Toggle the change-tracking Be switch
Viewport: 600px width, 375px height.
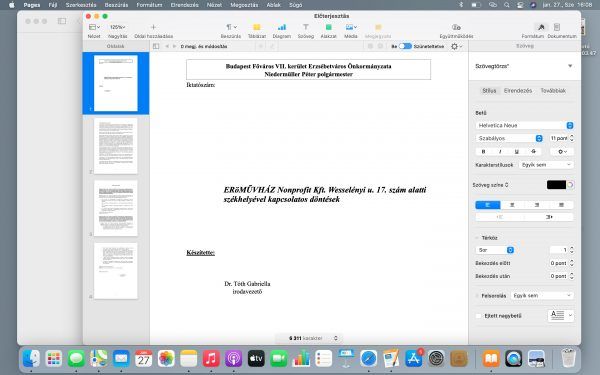click(x=405, y=46)
